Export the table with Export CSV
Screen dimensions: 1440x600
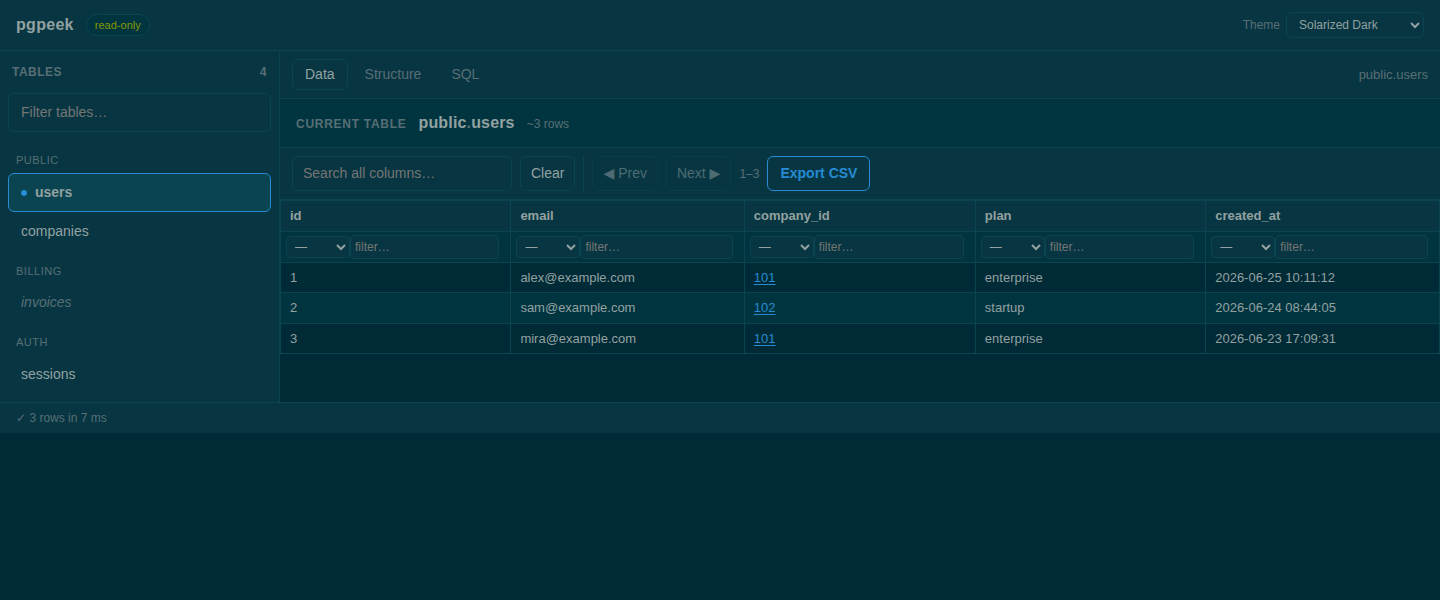tap(818, 173)
